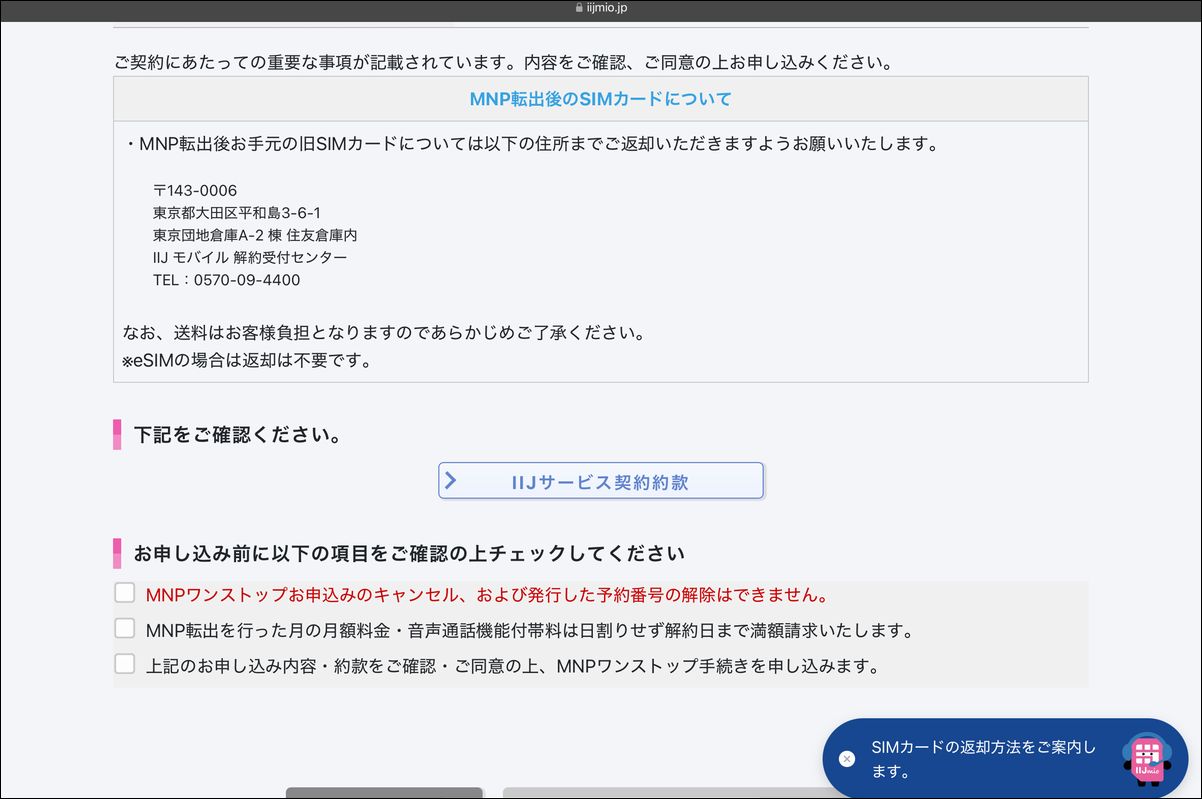Click the postal code 〒143-0006
Viewport: 1202px width, 799px height.
tap(195, 190)
